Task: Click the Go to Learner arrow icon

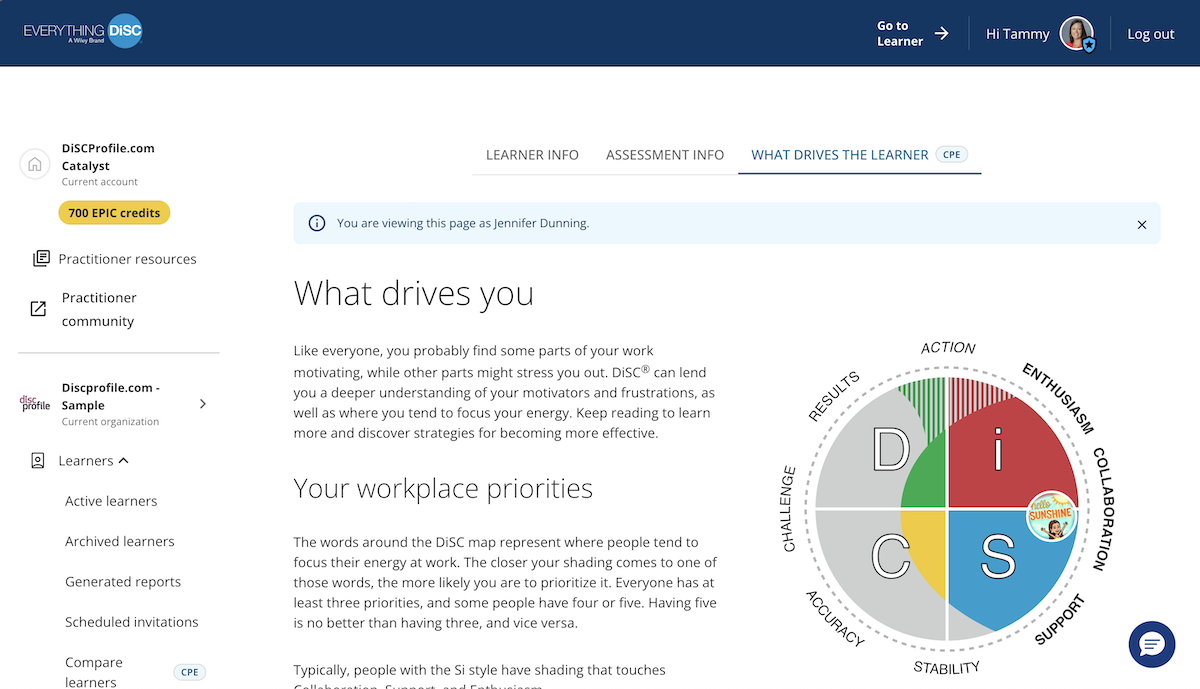Action: coord(941,33)
